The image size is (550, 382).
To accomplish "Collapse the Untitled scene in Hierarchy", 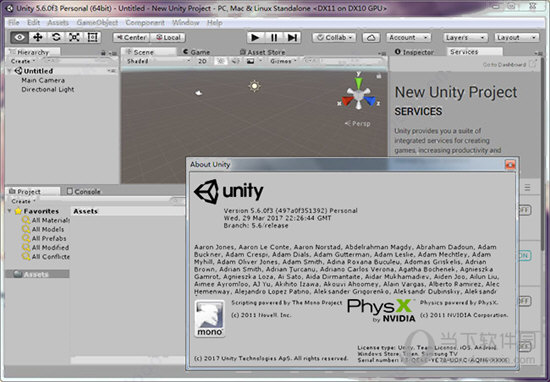I will click(9, 71).
